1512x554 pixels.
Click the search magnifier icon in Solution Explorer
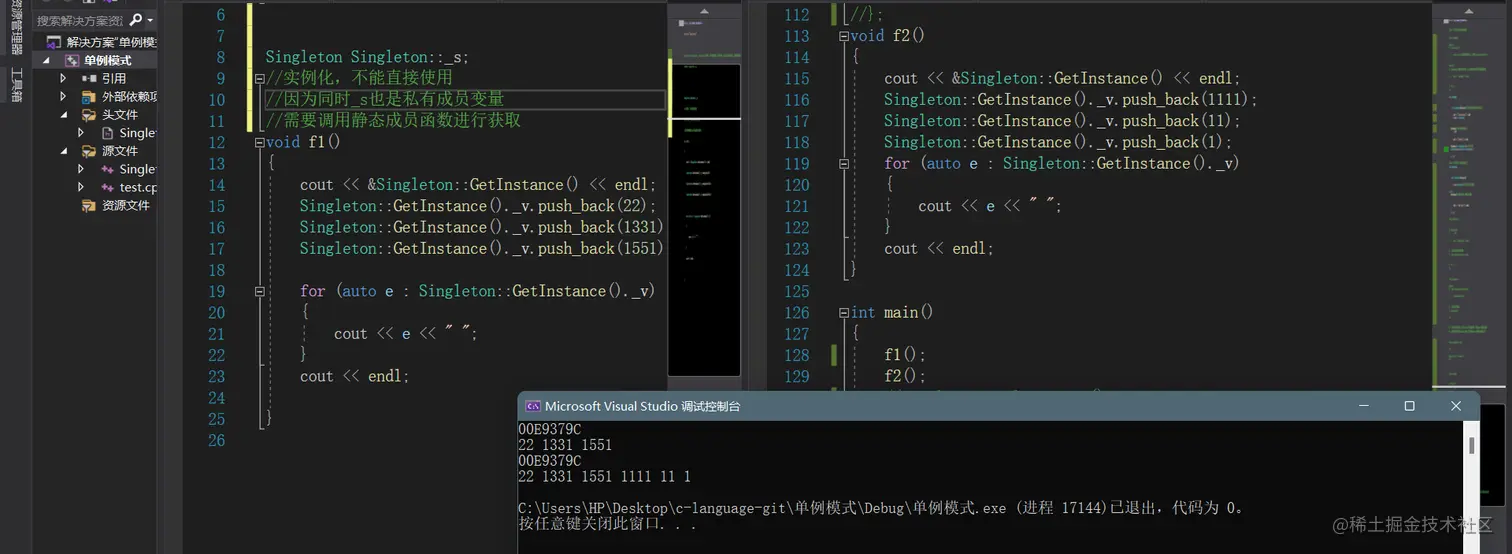[135, 20]
